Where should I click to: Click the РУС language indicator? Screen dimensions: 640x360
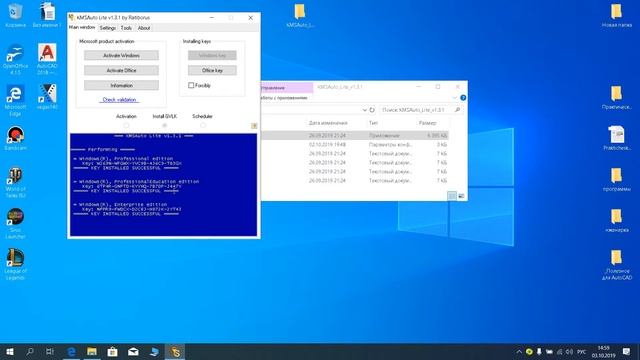582,351
